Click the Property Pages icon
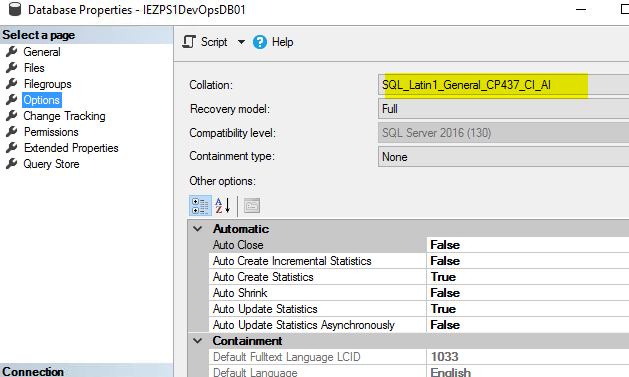This screenshot has width=629, height=377. [252, 206]
